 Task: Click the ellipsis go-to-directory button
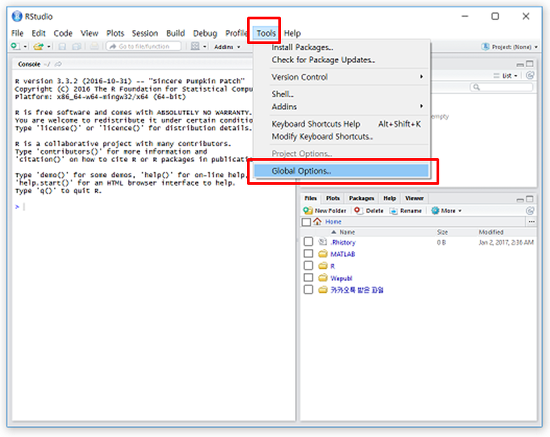click(531, 222)
